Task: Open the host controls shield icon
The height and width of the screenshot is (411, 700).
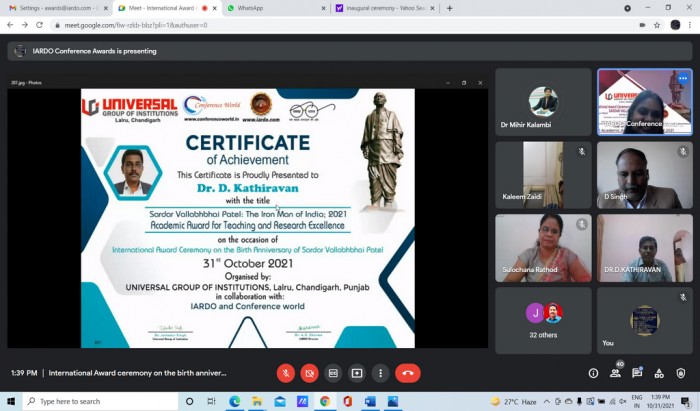Action: click(x=680, y=373)
